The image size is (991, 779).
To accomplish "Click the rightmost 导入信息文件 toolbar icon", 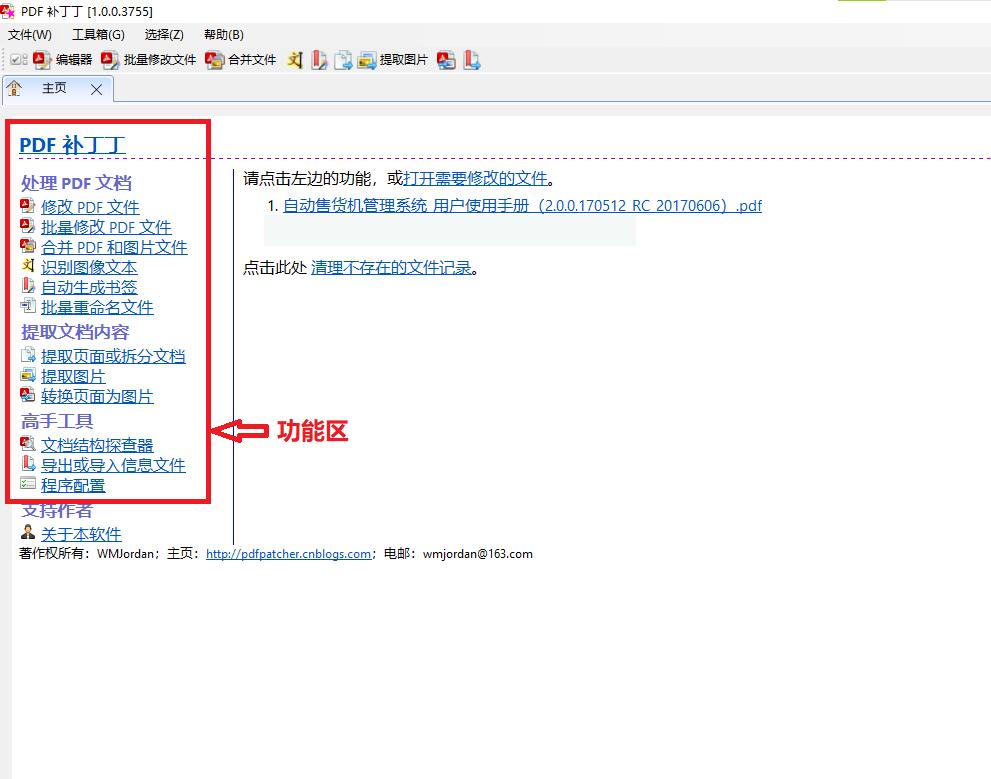I will coord(470,60).
